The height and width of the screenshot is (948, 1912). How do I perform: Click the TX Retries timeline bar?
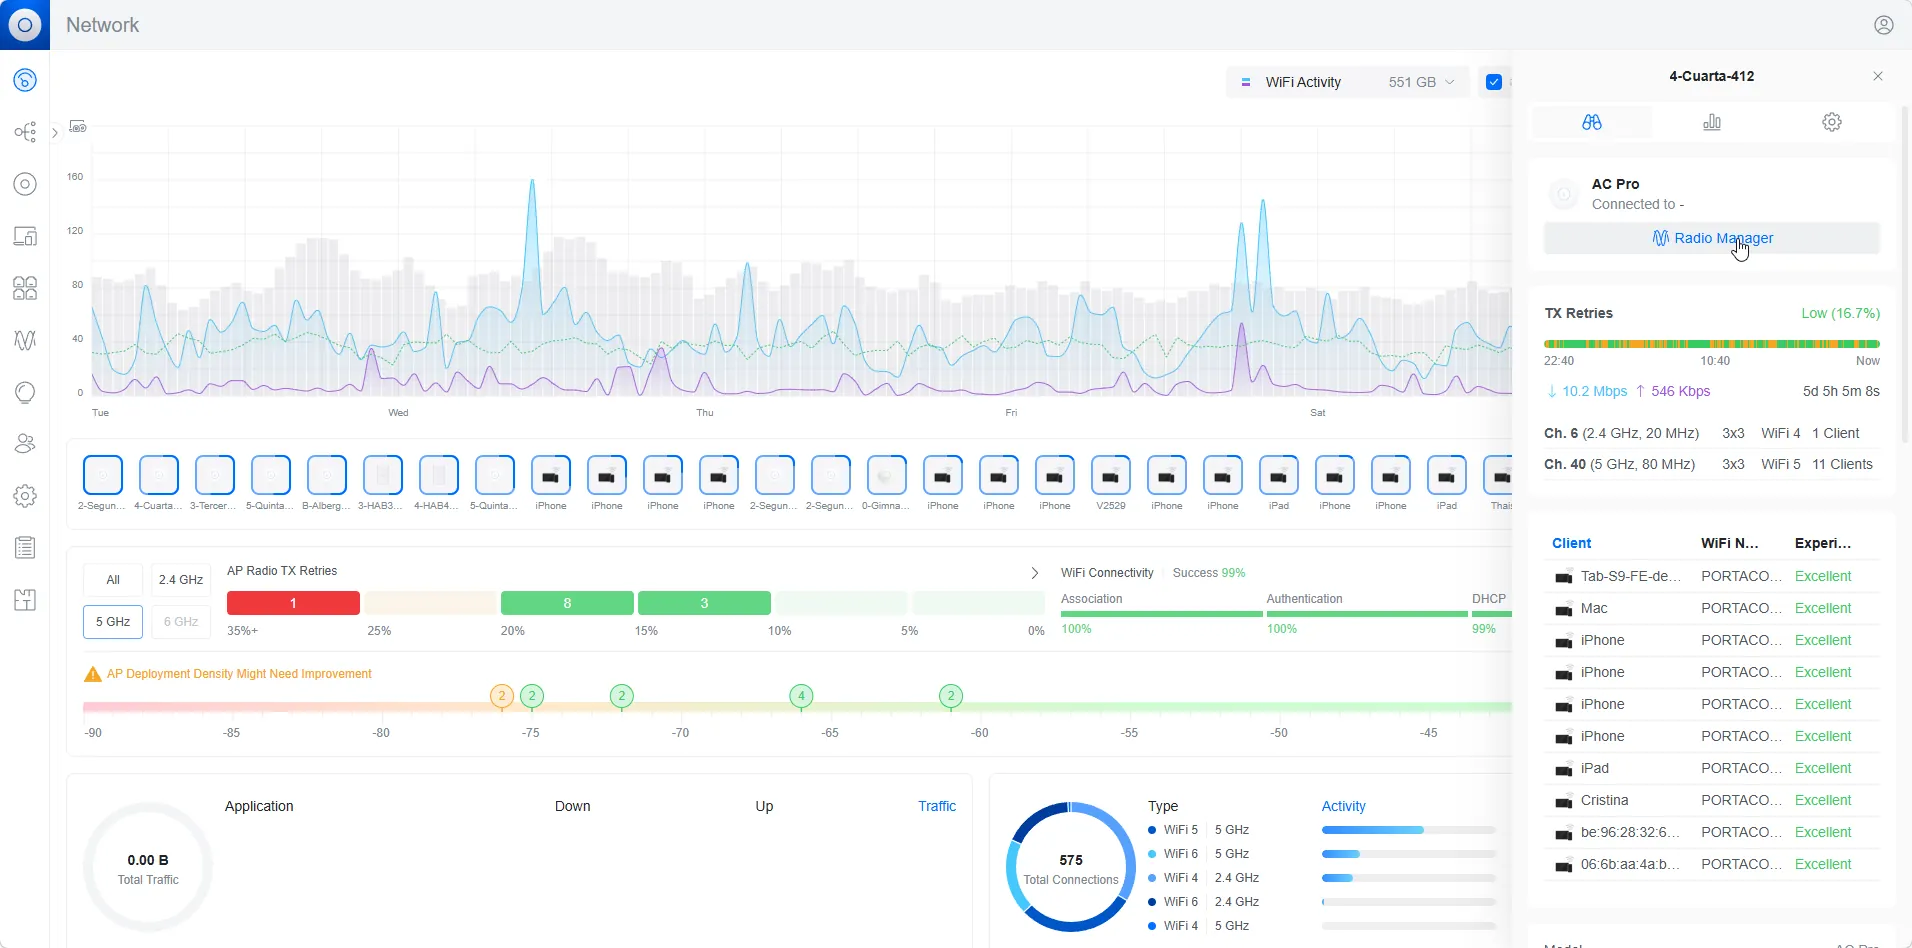pyautogui.click(x=1711, y=344)
